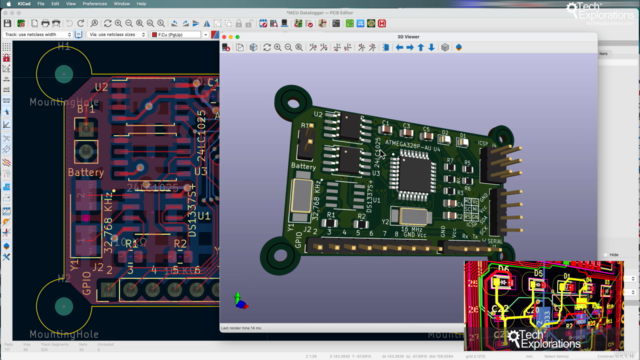Move board down with blue arrow
640x360 pixels.
pos(431,48)
